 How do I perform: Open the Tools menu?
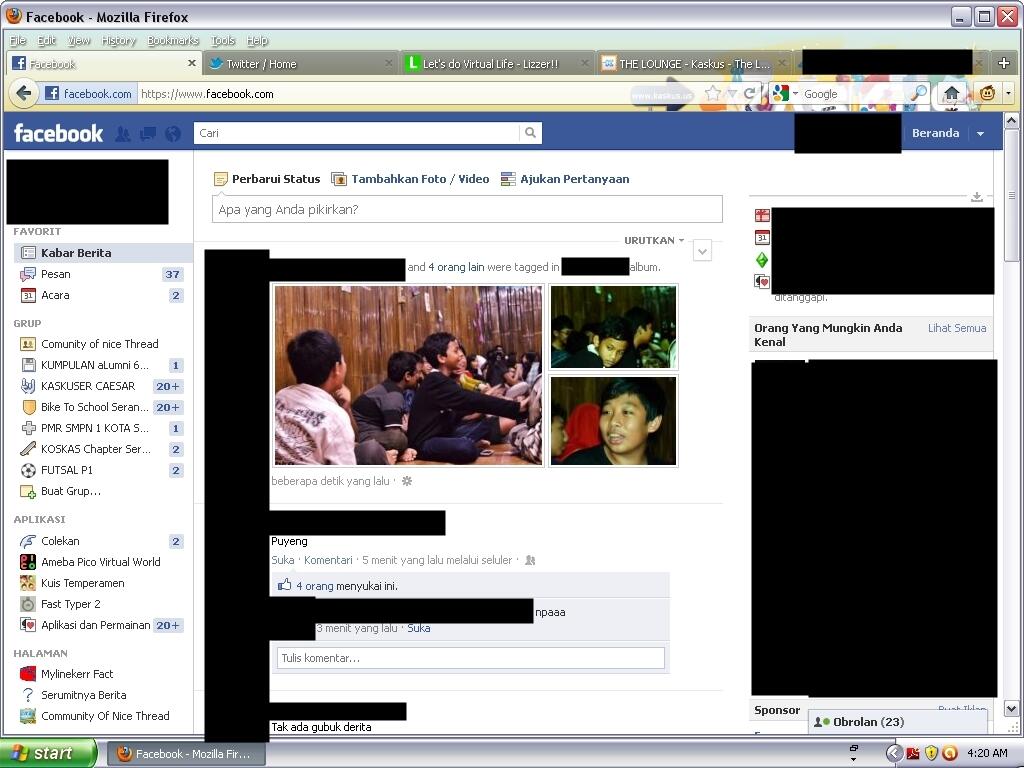[222, 40]
